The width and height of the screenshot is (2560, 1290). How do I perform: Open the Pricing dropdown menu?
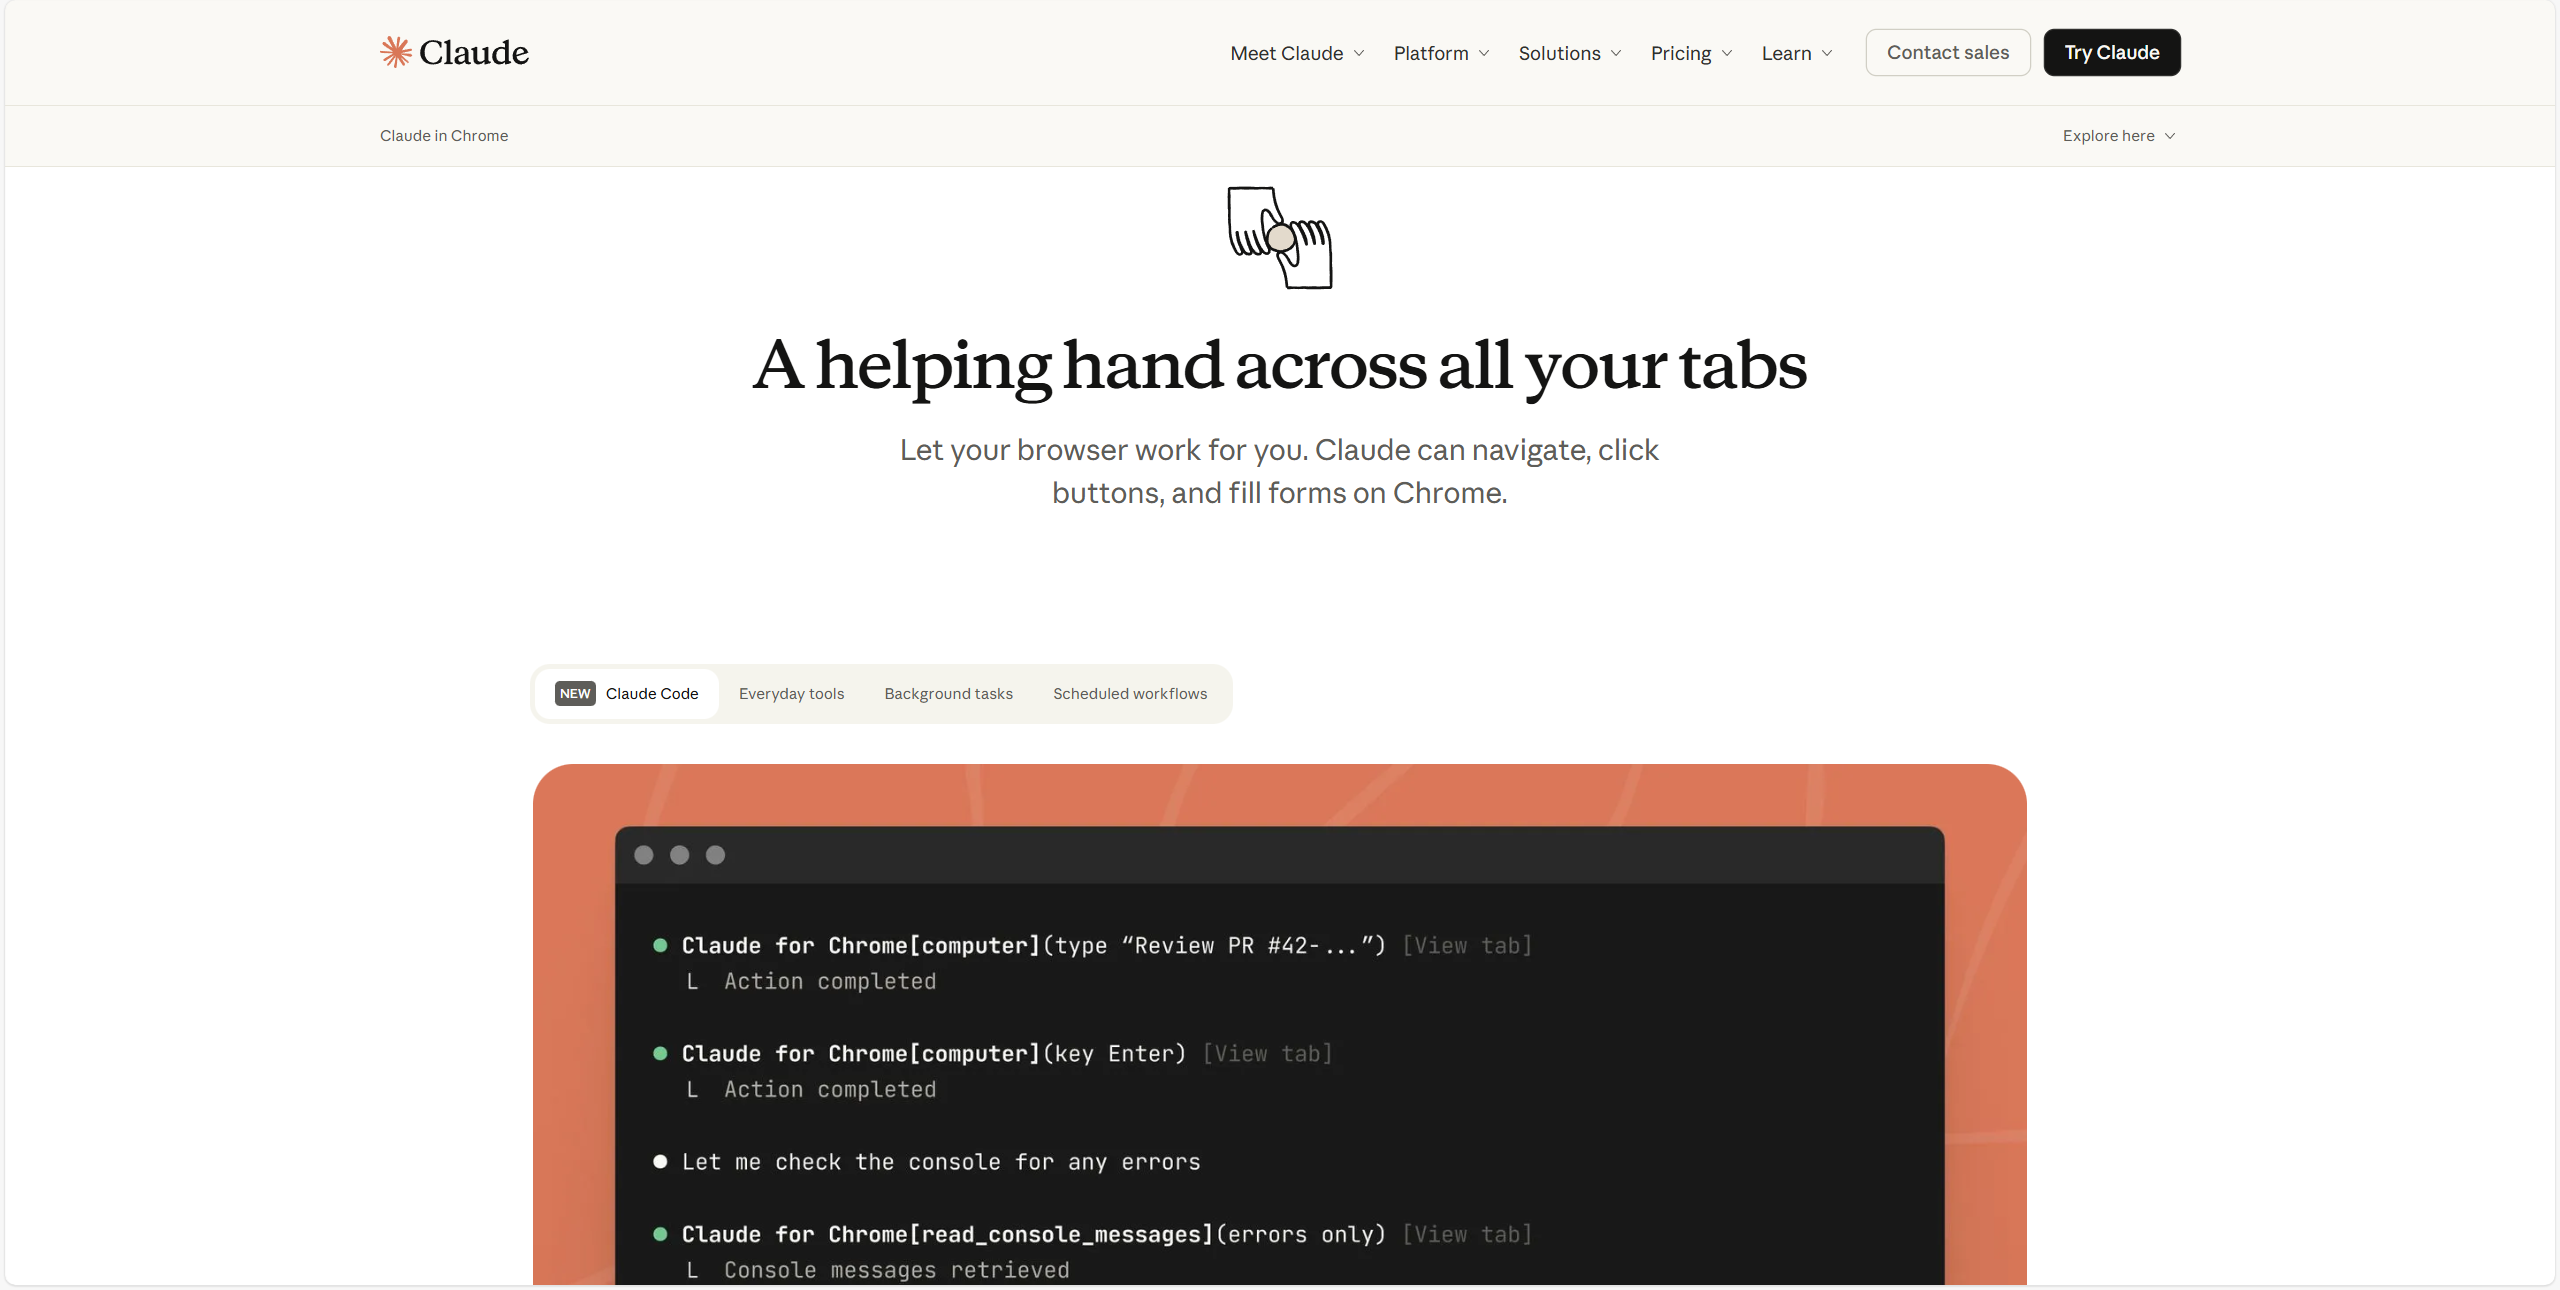click(1691, 53)
